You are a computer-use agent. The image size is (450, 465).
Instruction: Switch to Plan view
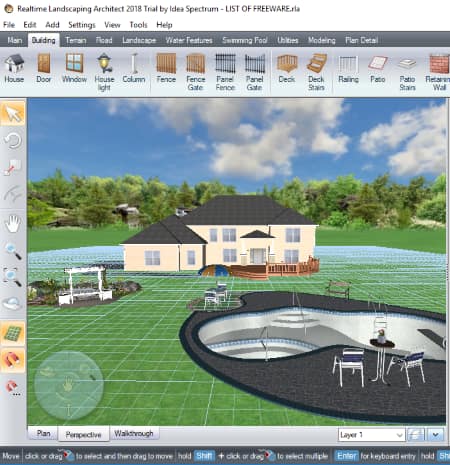[43, 433]
